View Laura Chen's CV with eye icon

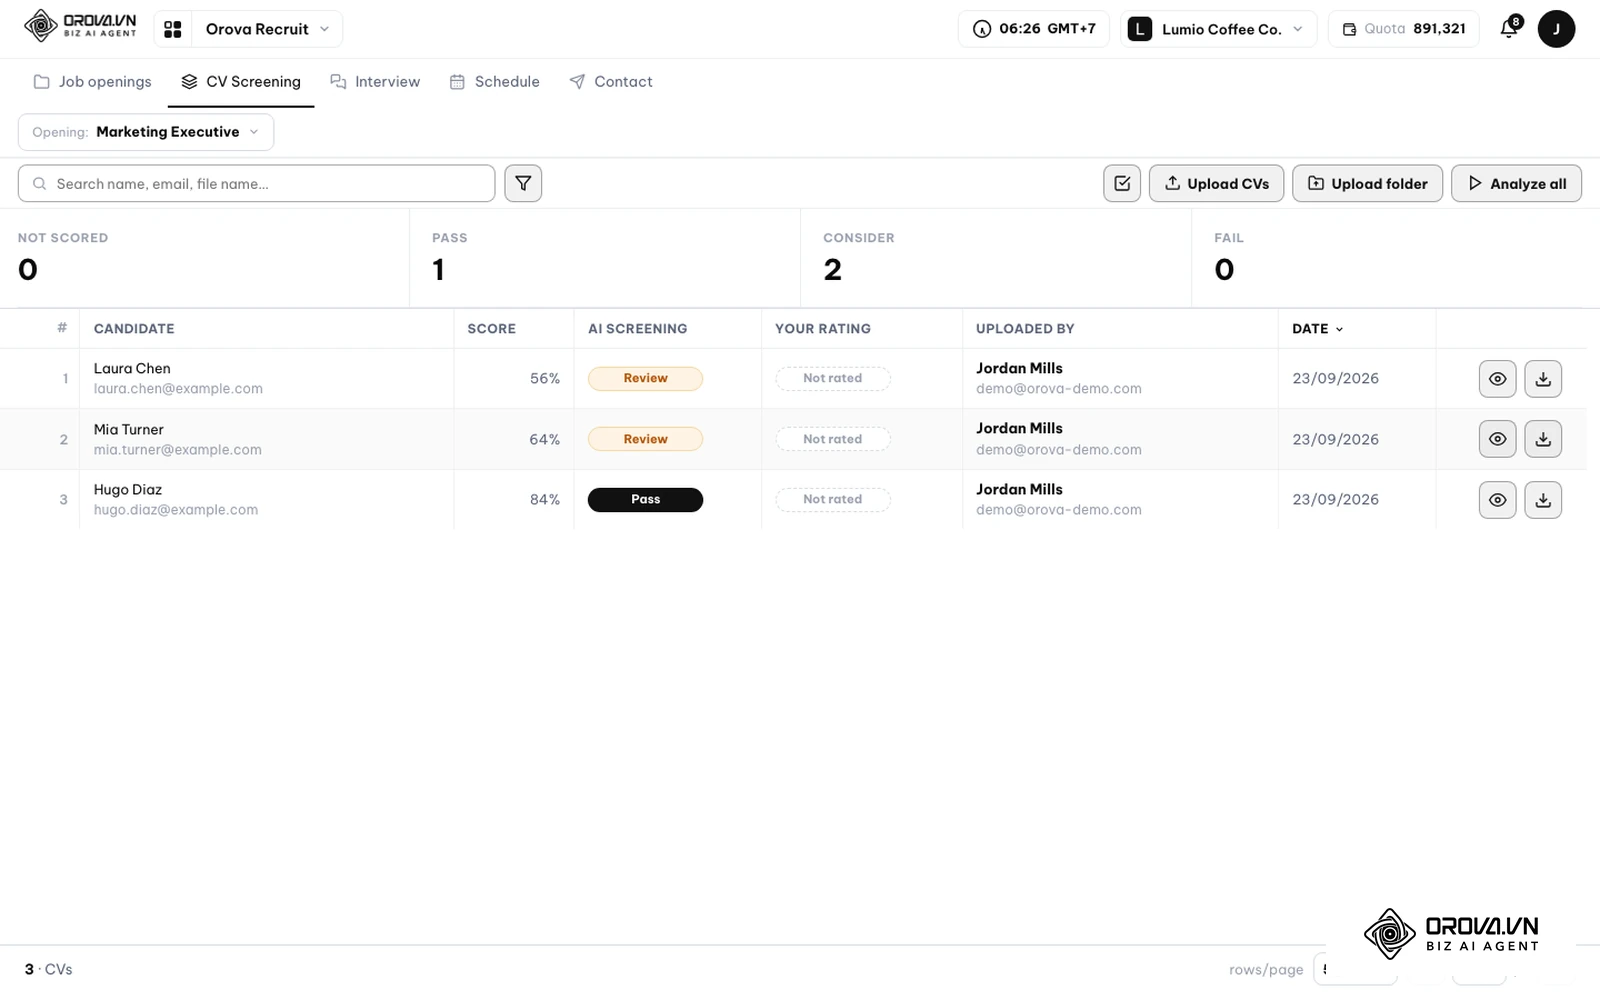[1497, 379]
